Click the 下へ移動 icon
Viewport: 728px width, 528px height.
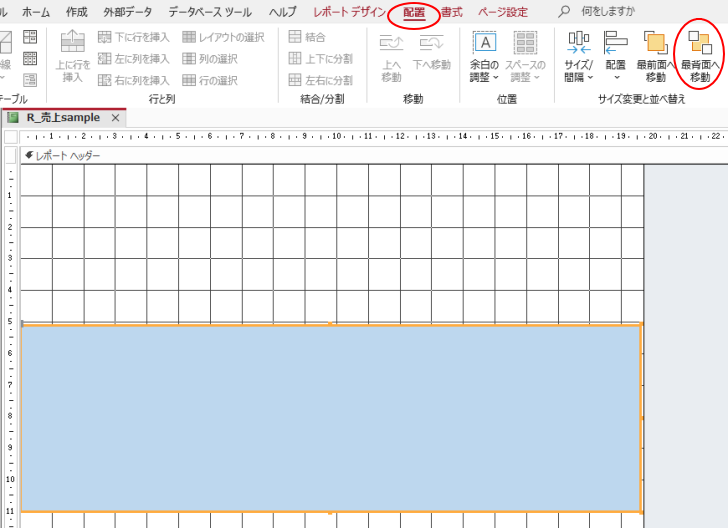pyautogui.click(x=432, y=52)
